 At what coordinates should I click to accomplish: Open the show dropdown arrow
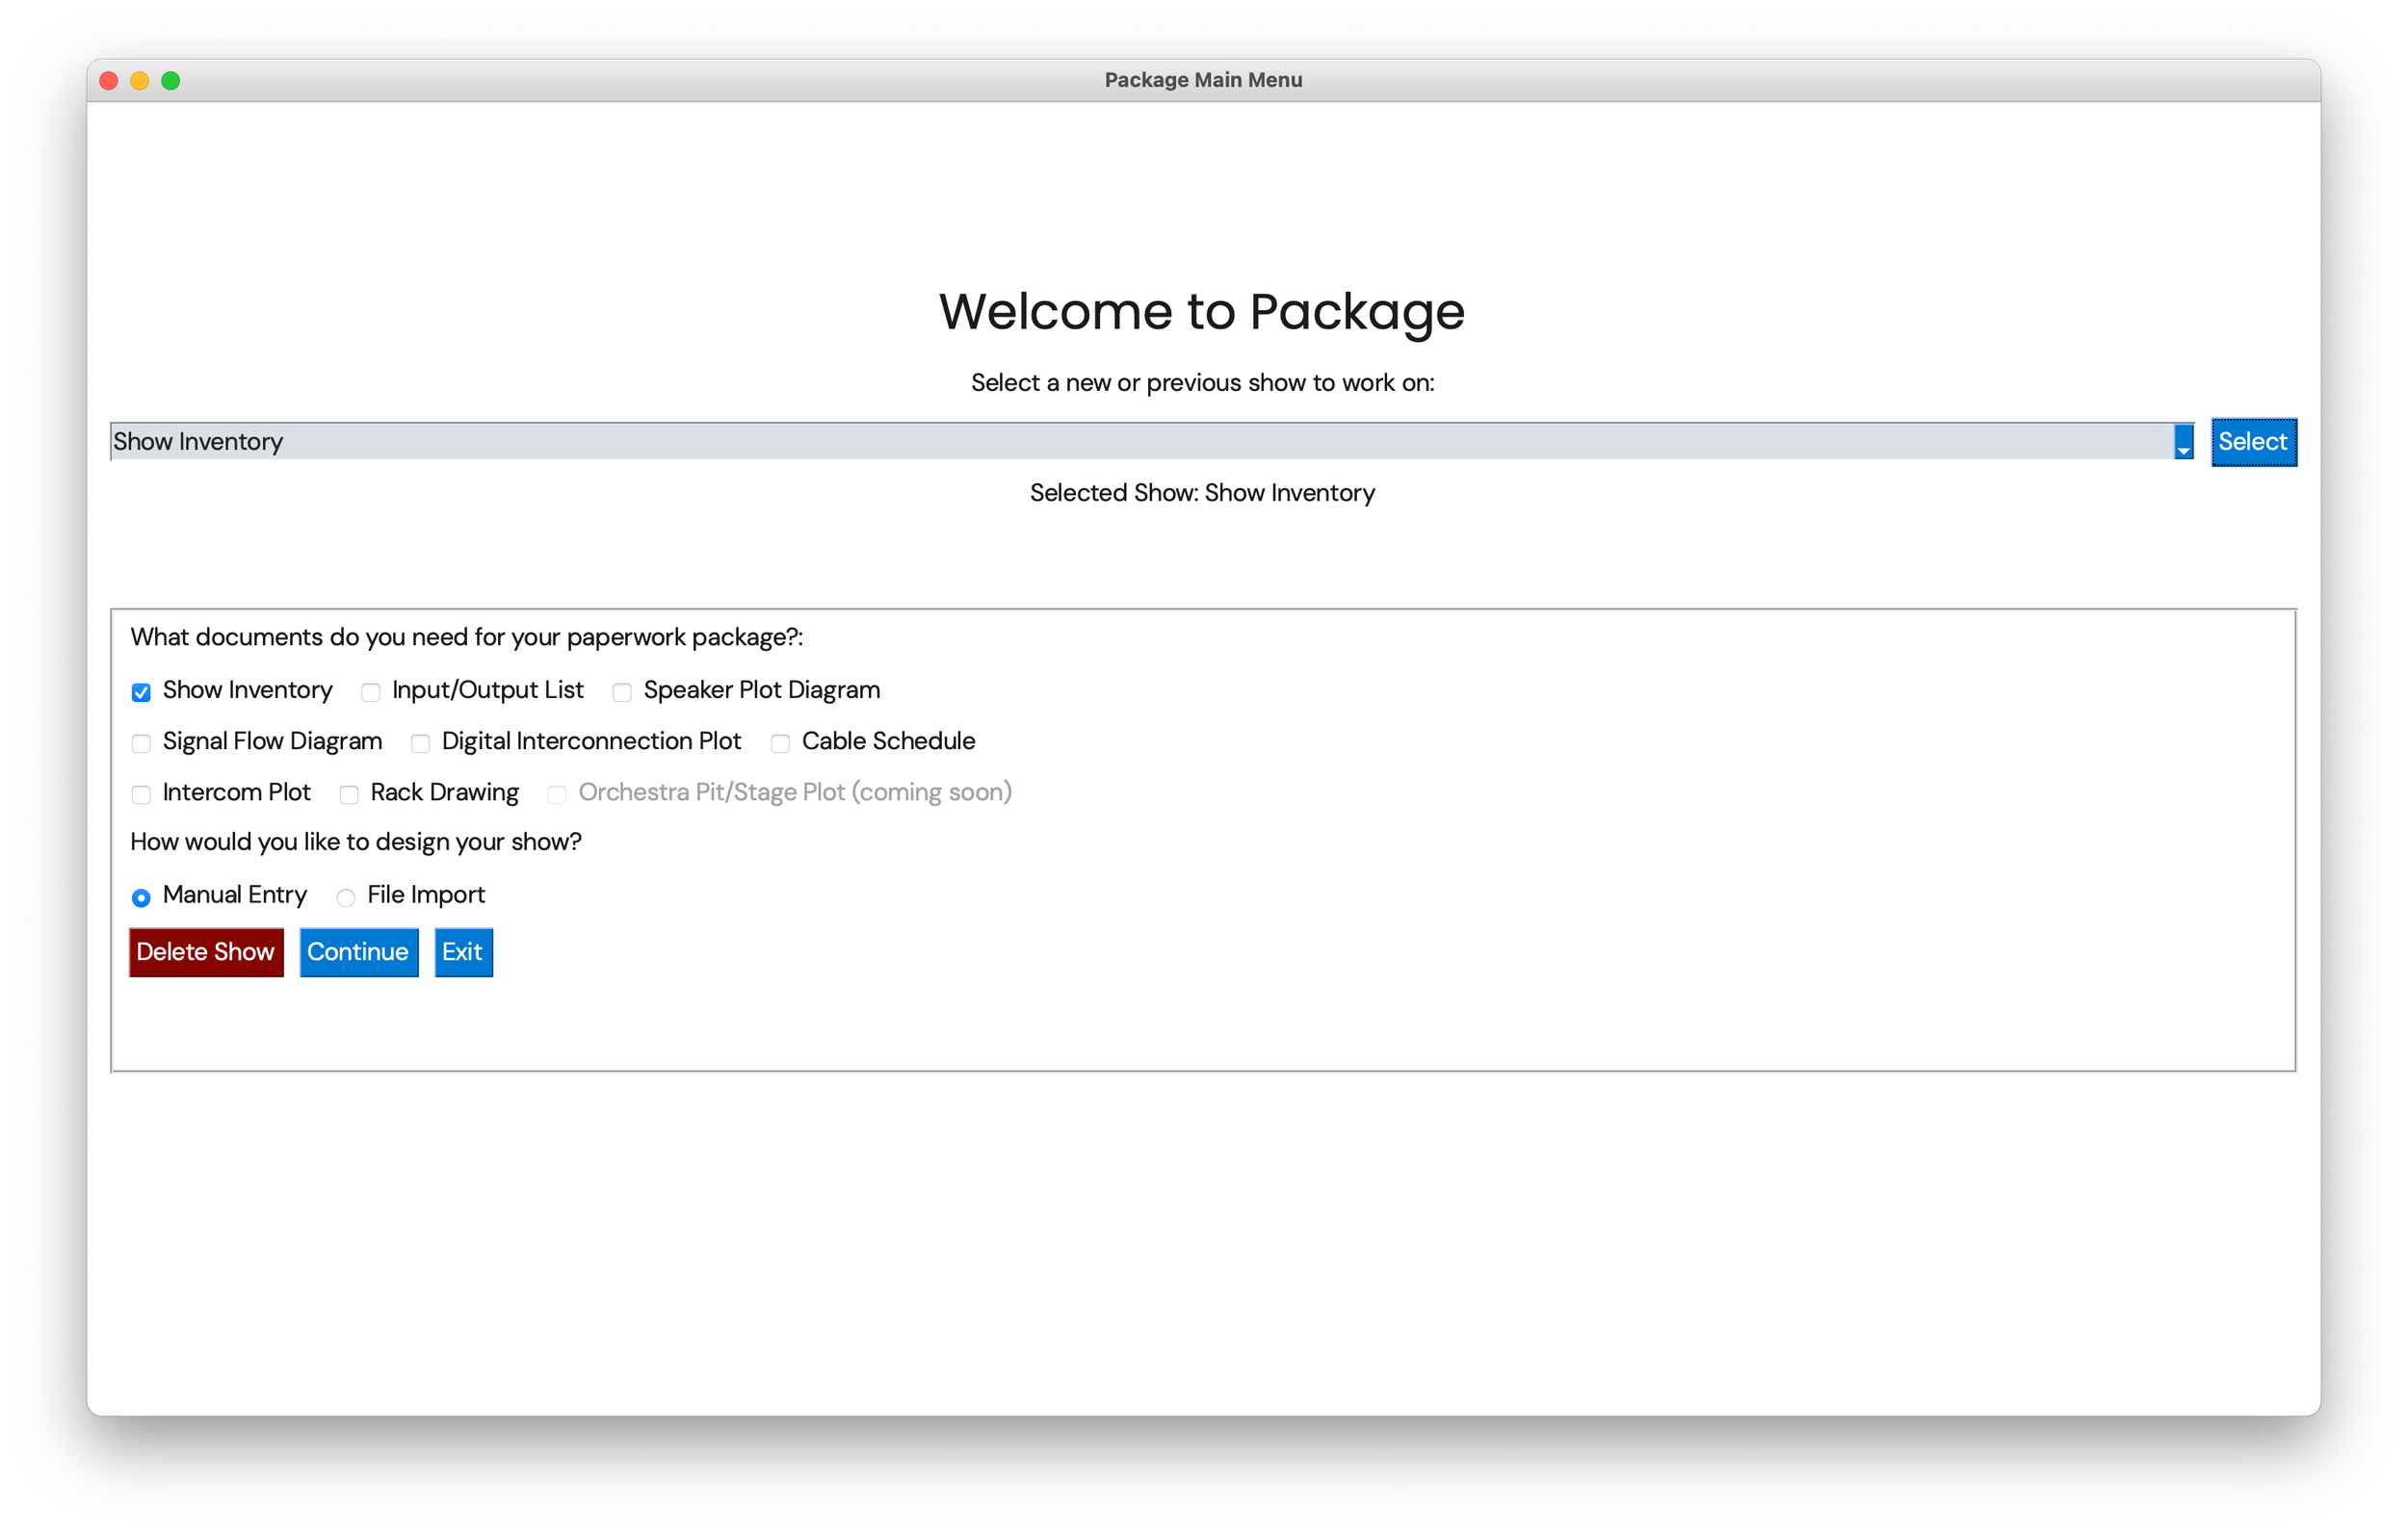[2183, 442]
